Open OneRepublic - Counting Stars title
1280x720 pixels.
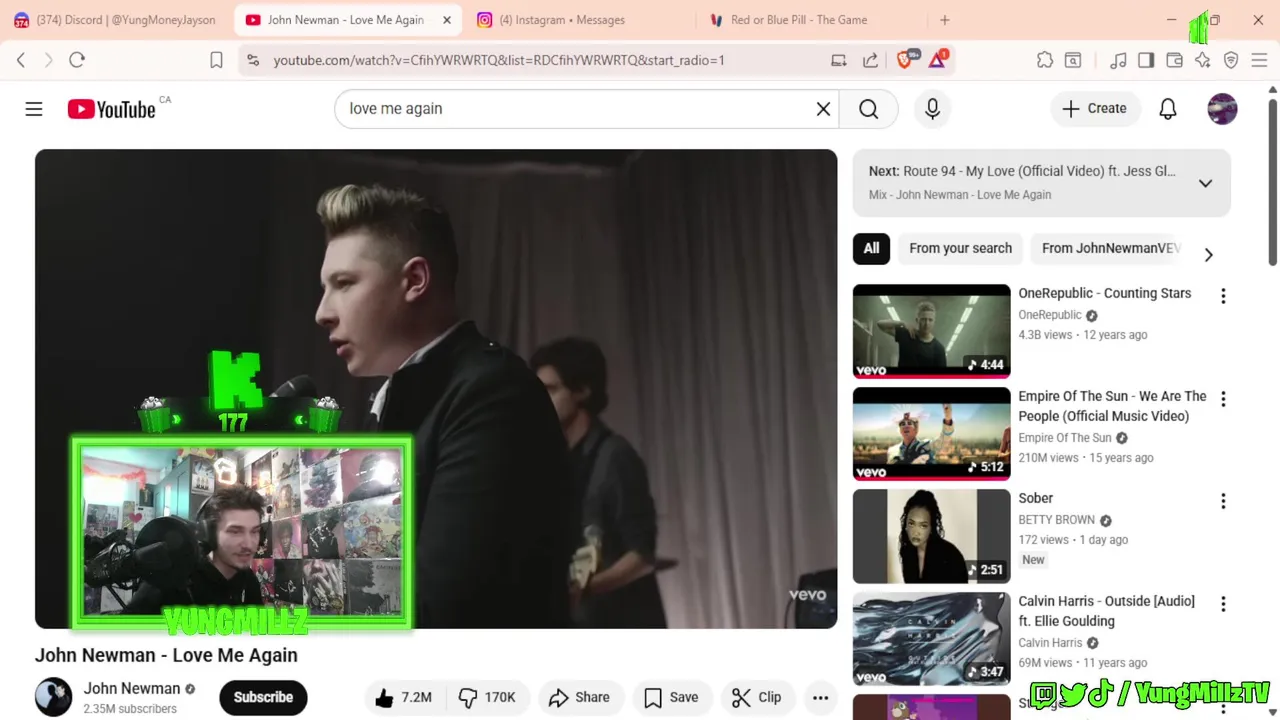coord(1104,294)
